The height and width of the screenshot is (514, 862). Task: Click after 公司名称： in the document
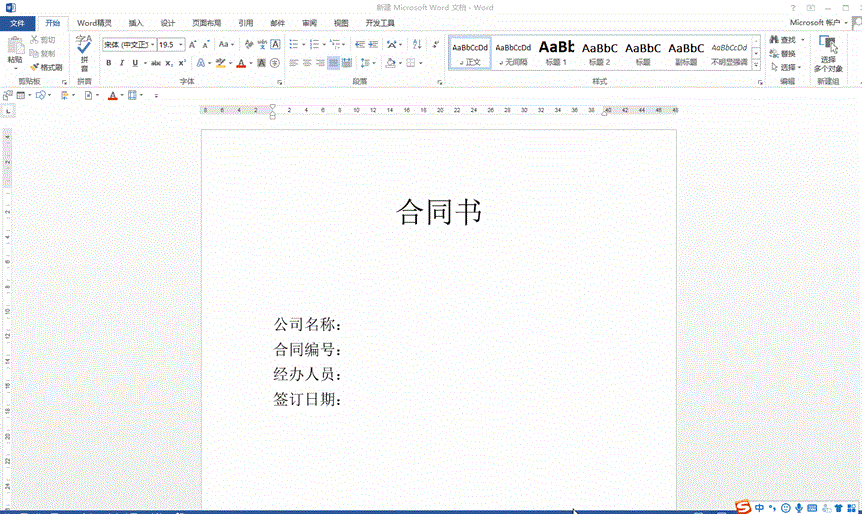coord(346,325)
